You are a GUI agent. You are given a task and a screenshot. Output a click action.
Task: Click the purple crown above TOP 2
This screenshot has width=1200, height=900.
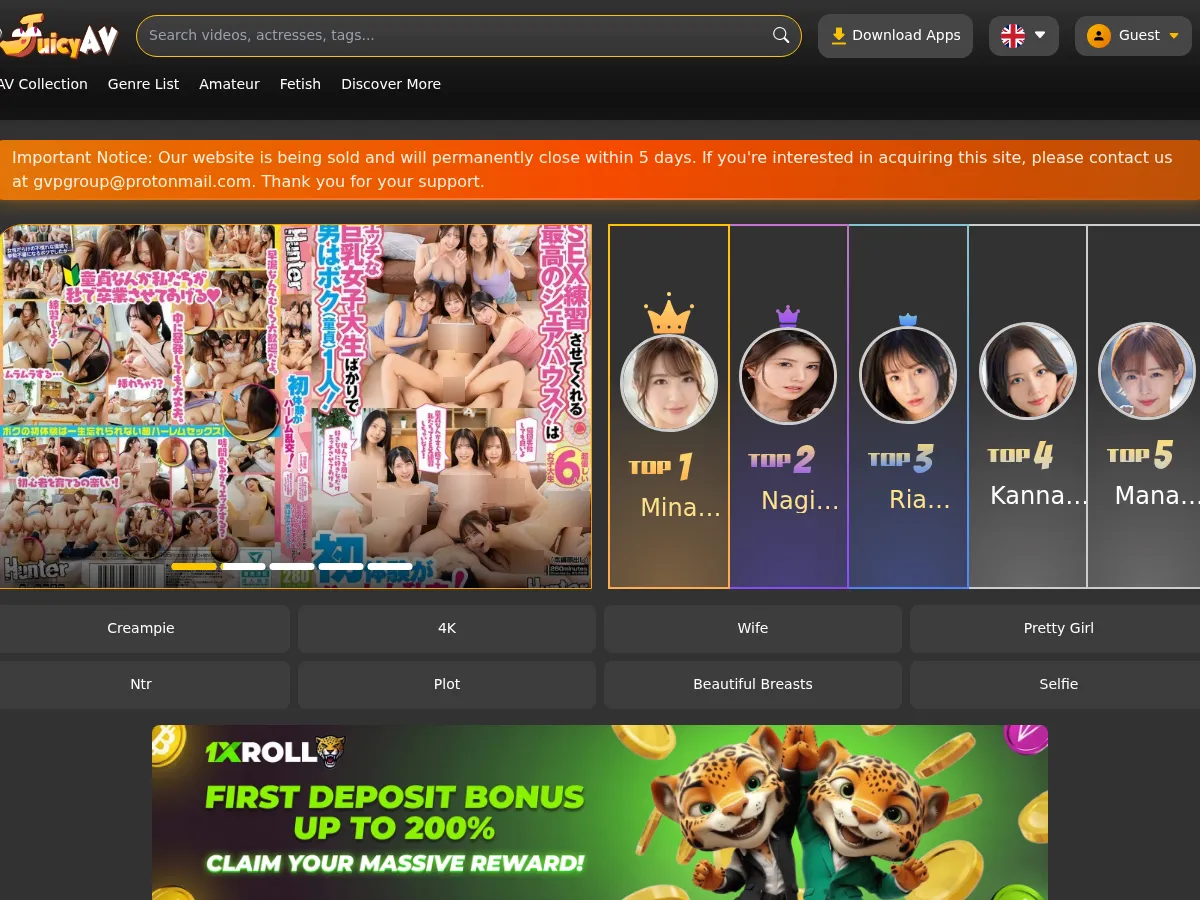788,317
